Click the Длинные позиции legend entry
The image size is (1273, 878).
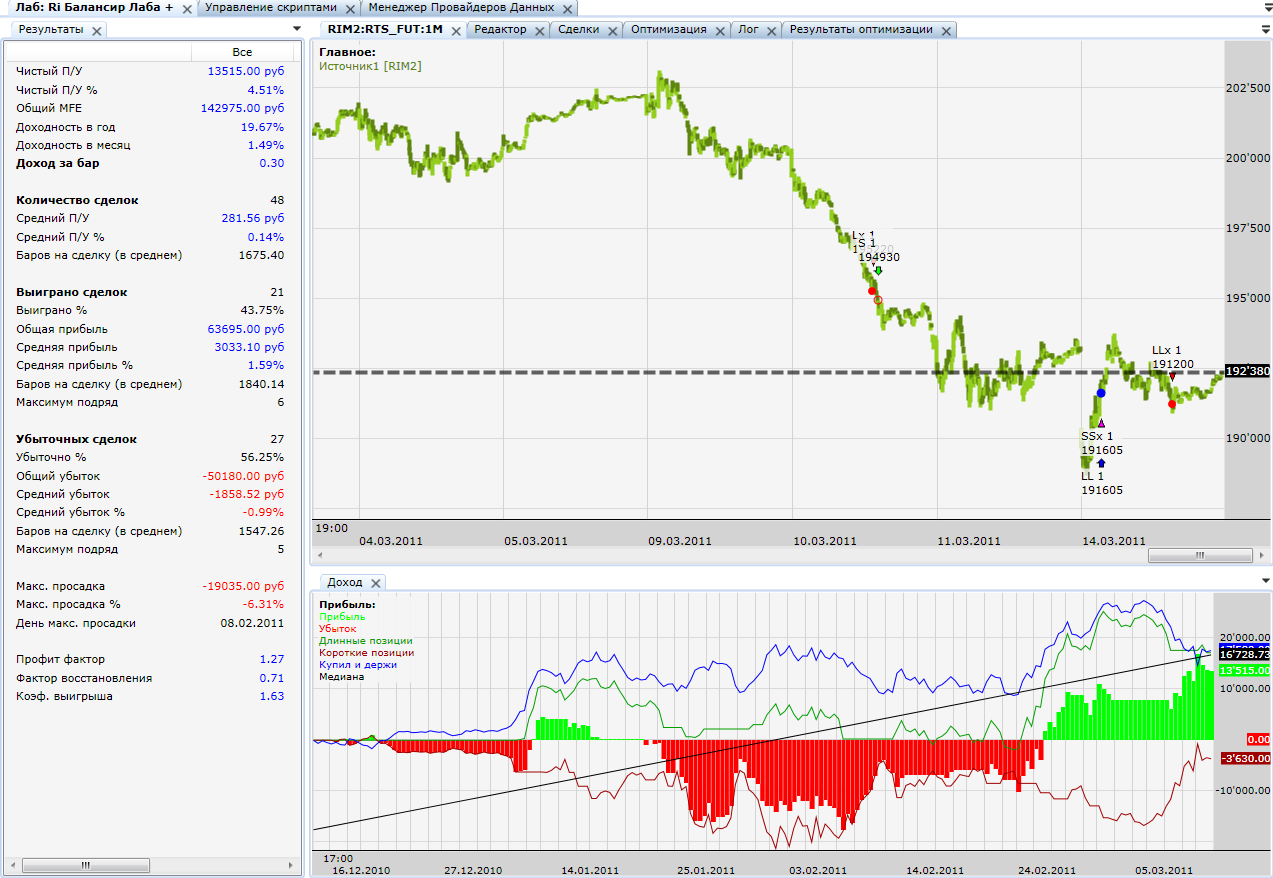(x=365, y=641)
